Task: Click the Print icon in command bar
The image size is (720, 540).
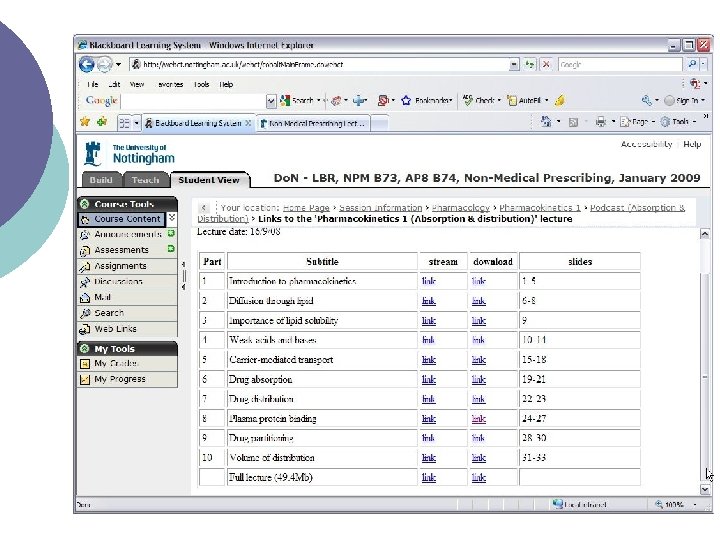Action: click(x=601, y=122)
